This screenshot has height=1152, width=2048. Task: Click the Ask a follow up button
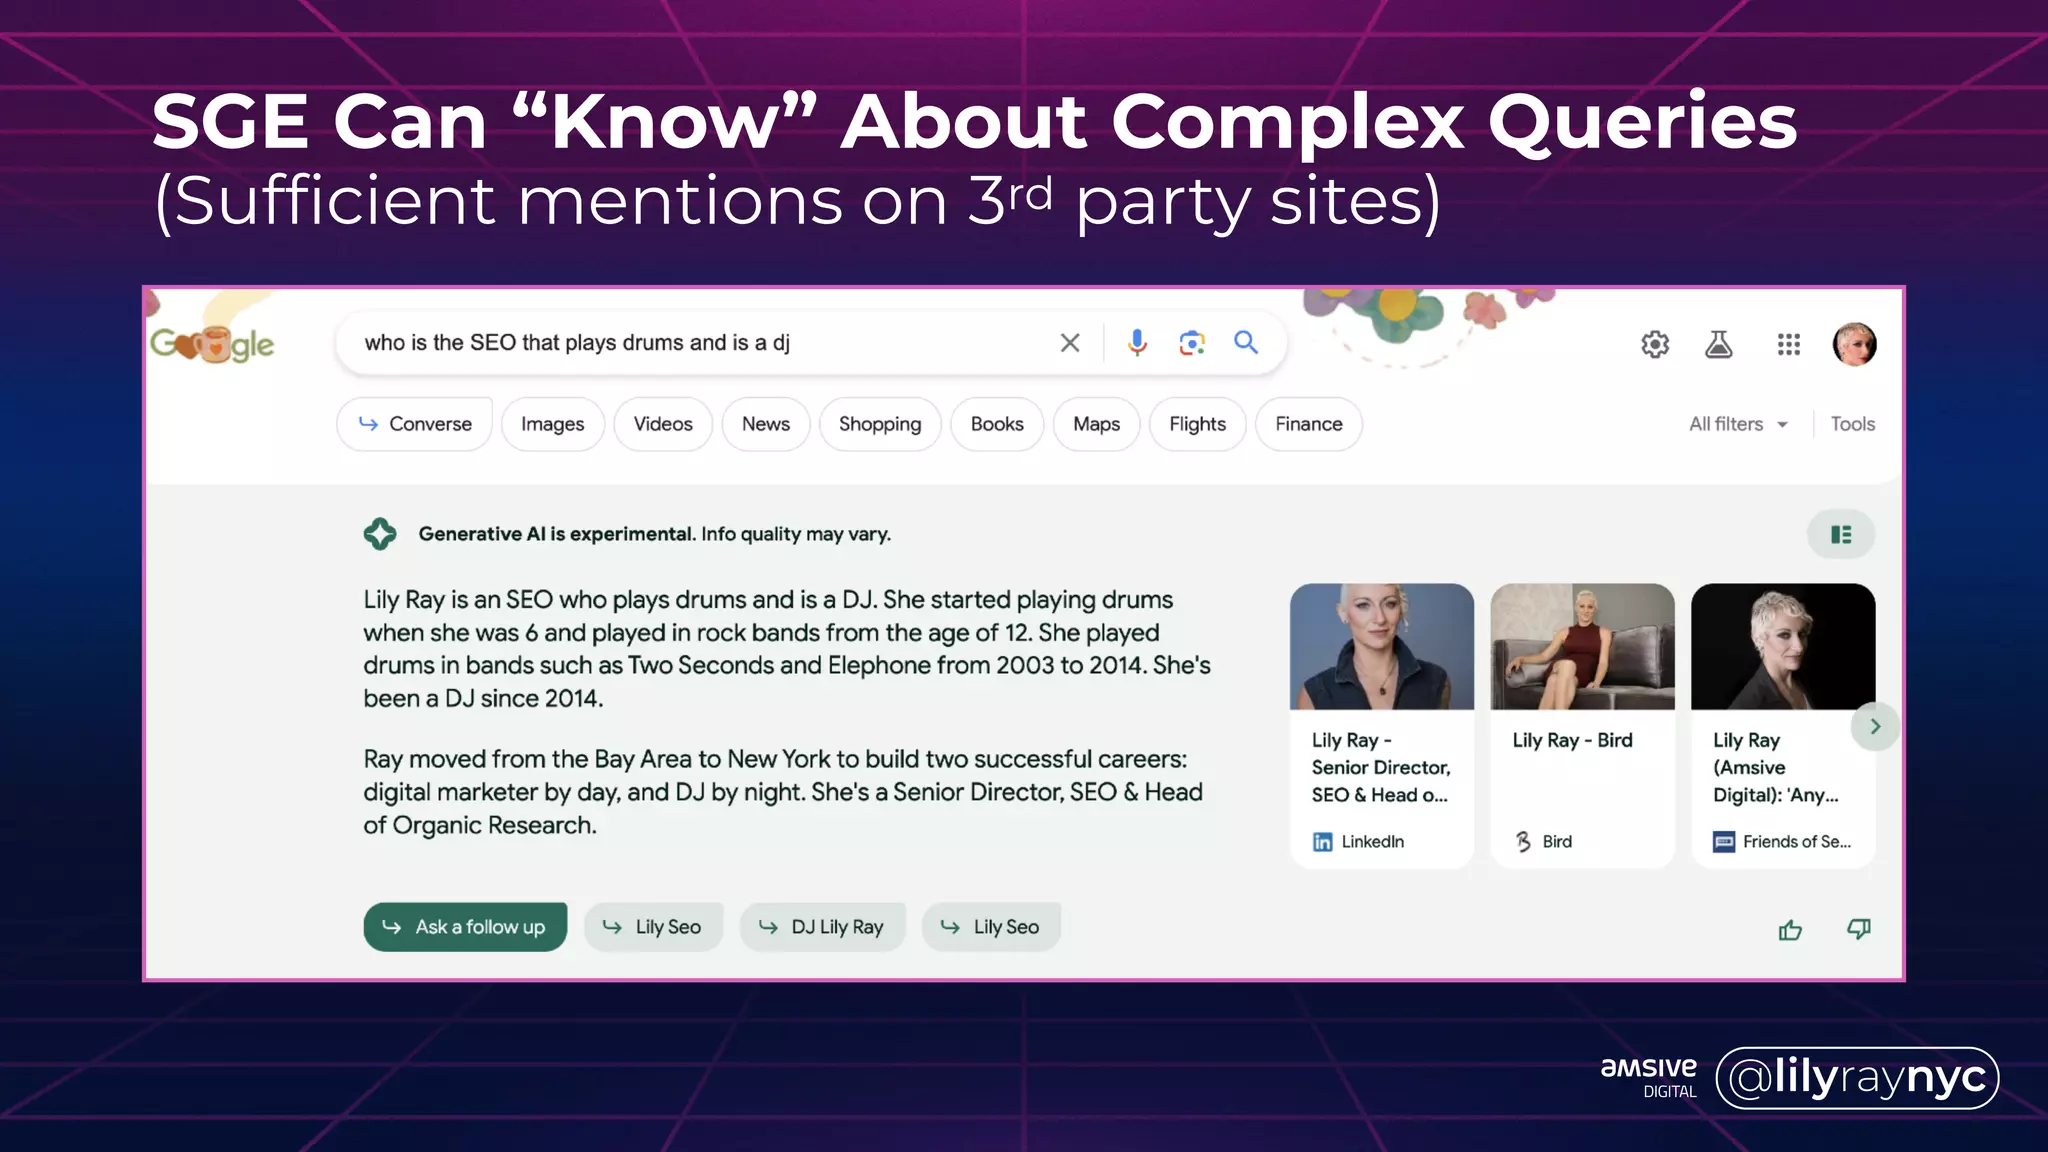point(465,927)
